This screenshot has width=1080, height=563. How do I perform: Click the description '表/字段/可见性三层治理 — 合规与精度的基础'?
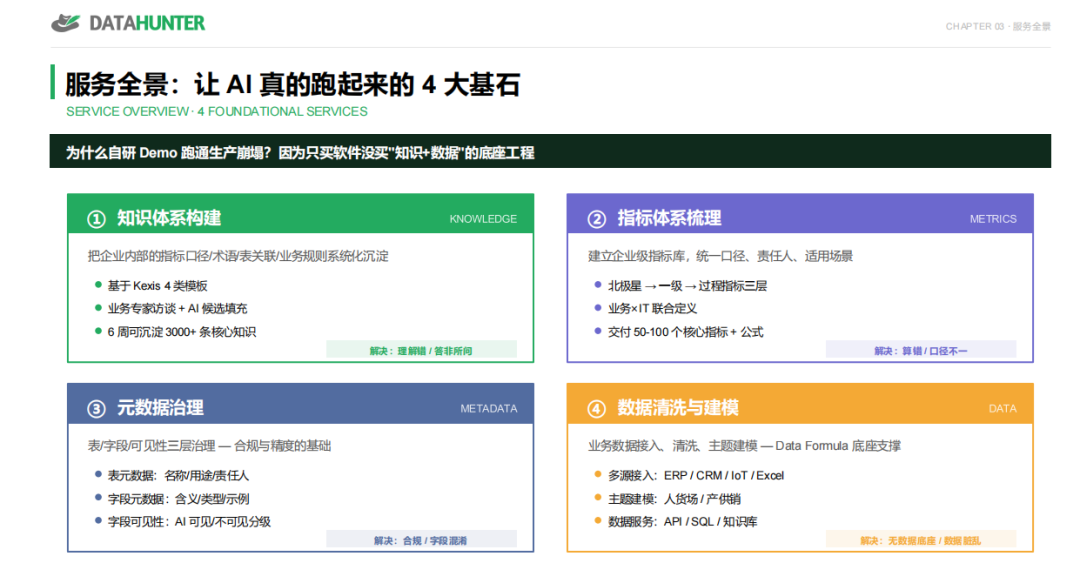point(209,446)
